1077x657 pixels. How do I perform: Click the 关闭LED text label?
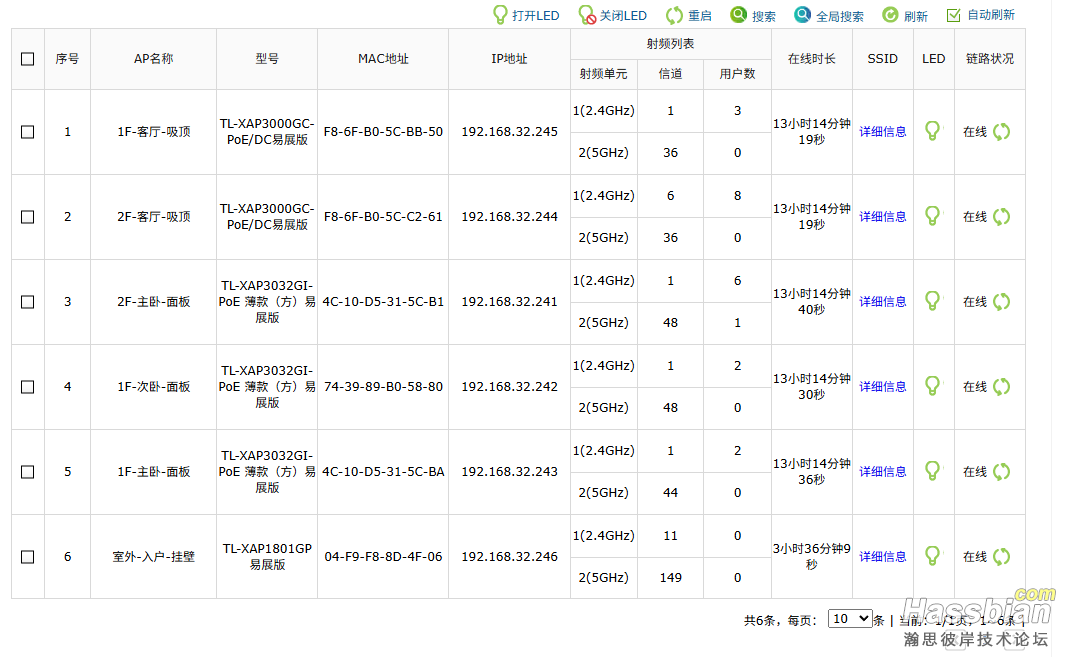click(x=623, y=16)
